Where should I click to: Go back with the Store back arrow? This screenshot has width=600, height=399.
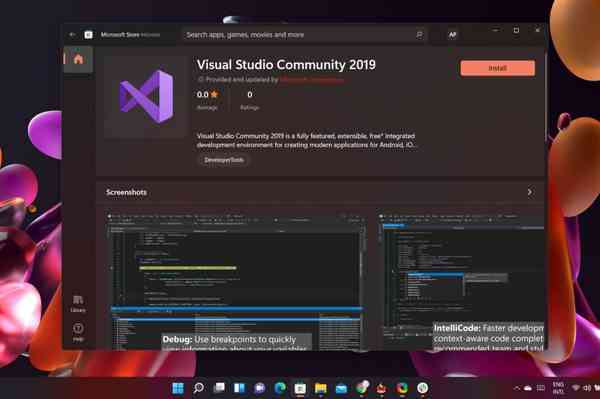(x=72, y=35)
